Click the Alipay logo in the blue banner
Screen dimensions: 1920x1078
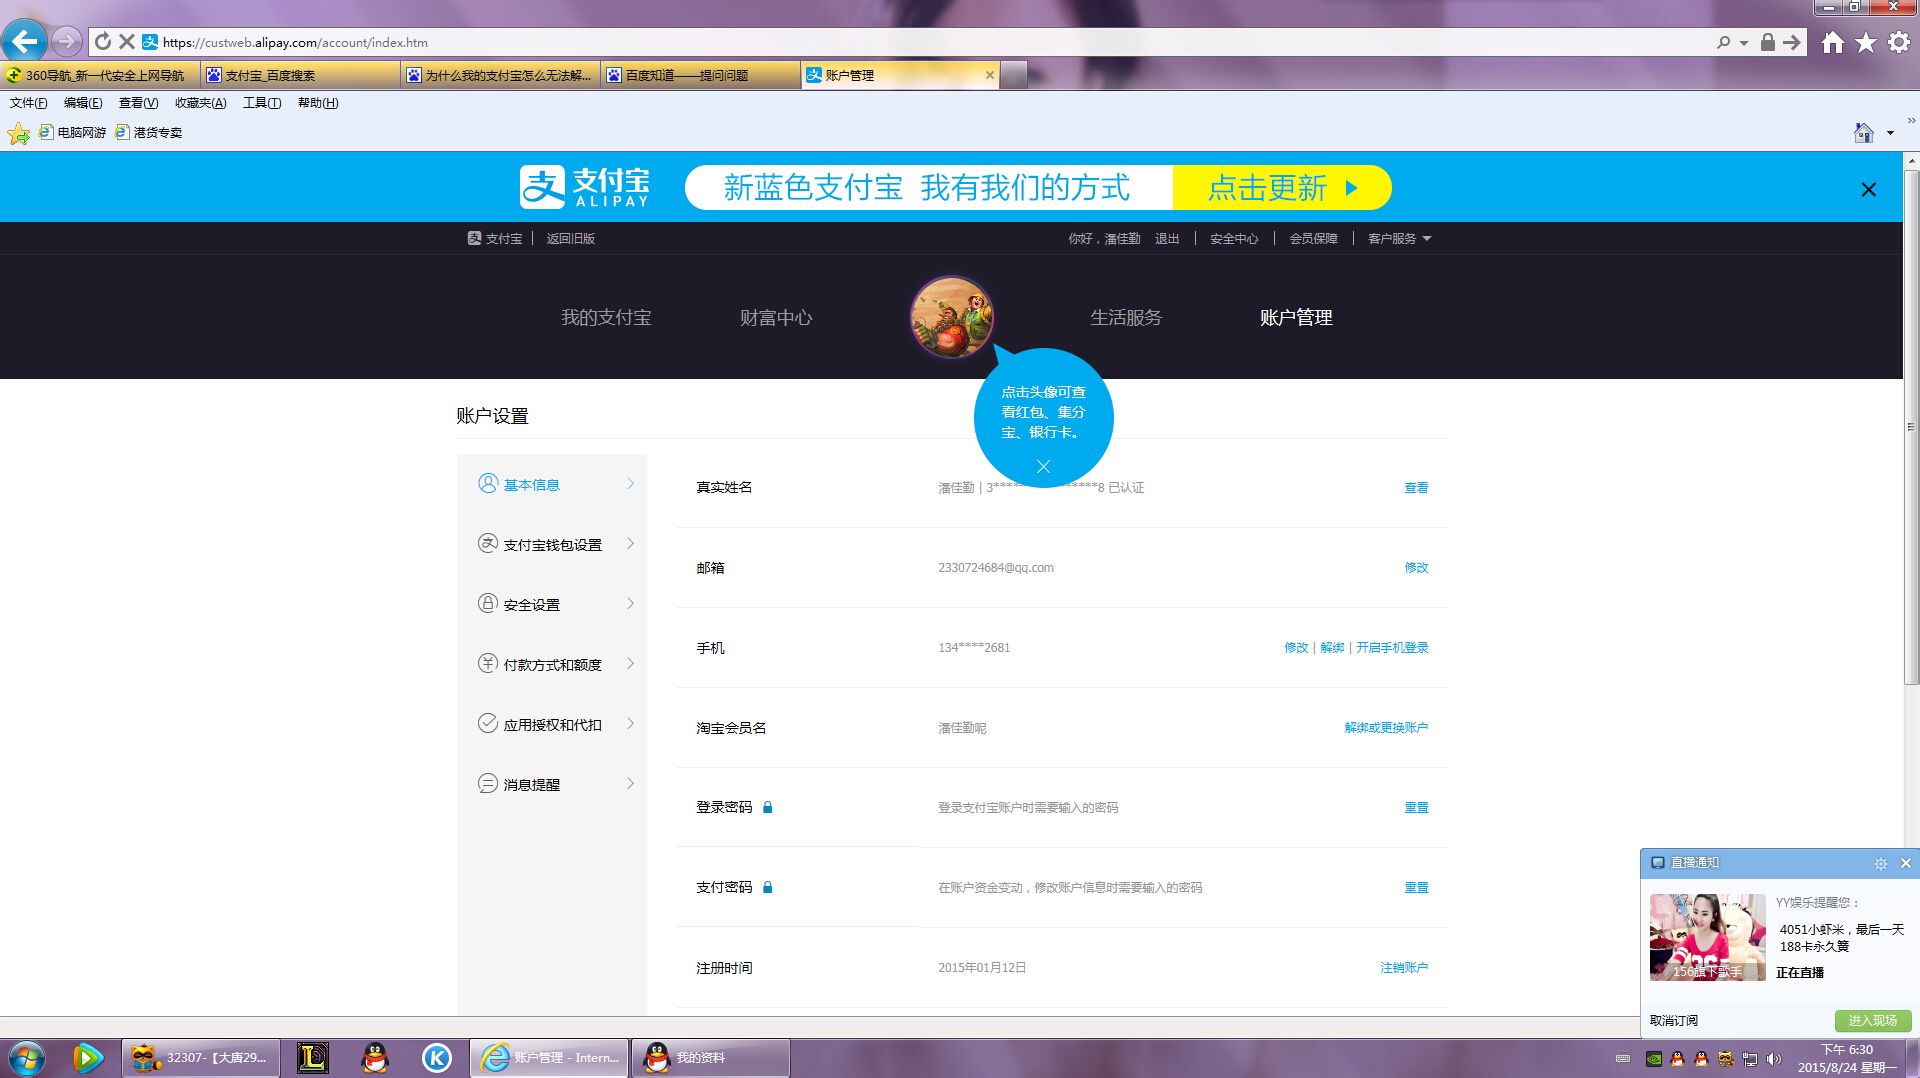click(585, 187)
